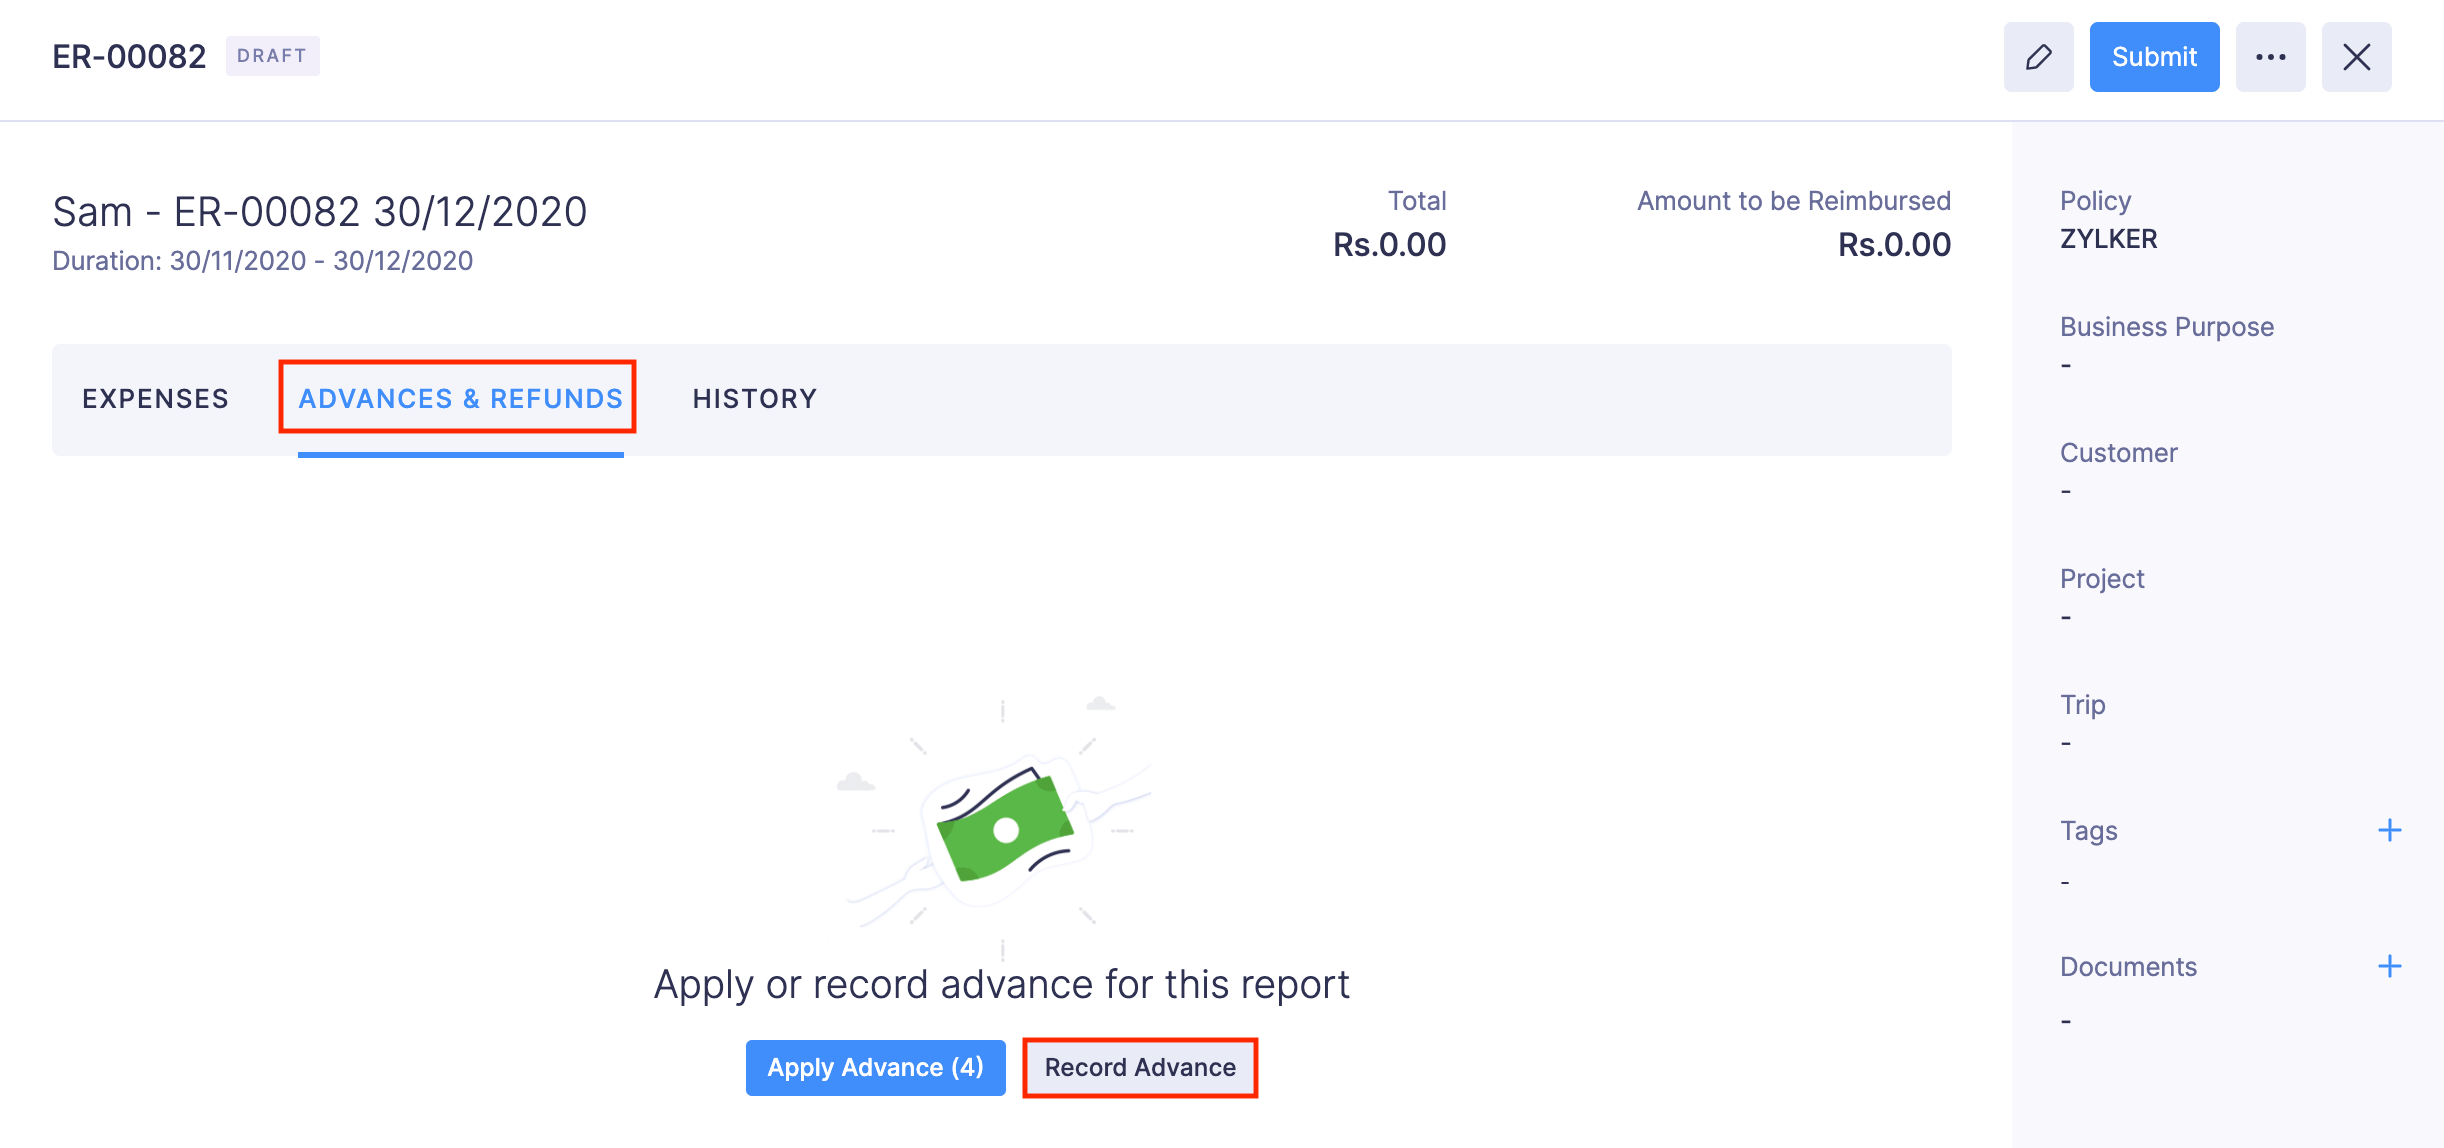The width and height of the screenshot is (2444, 1148).
Task: Click the ER-00082 header report number
Action: 129,57
